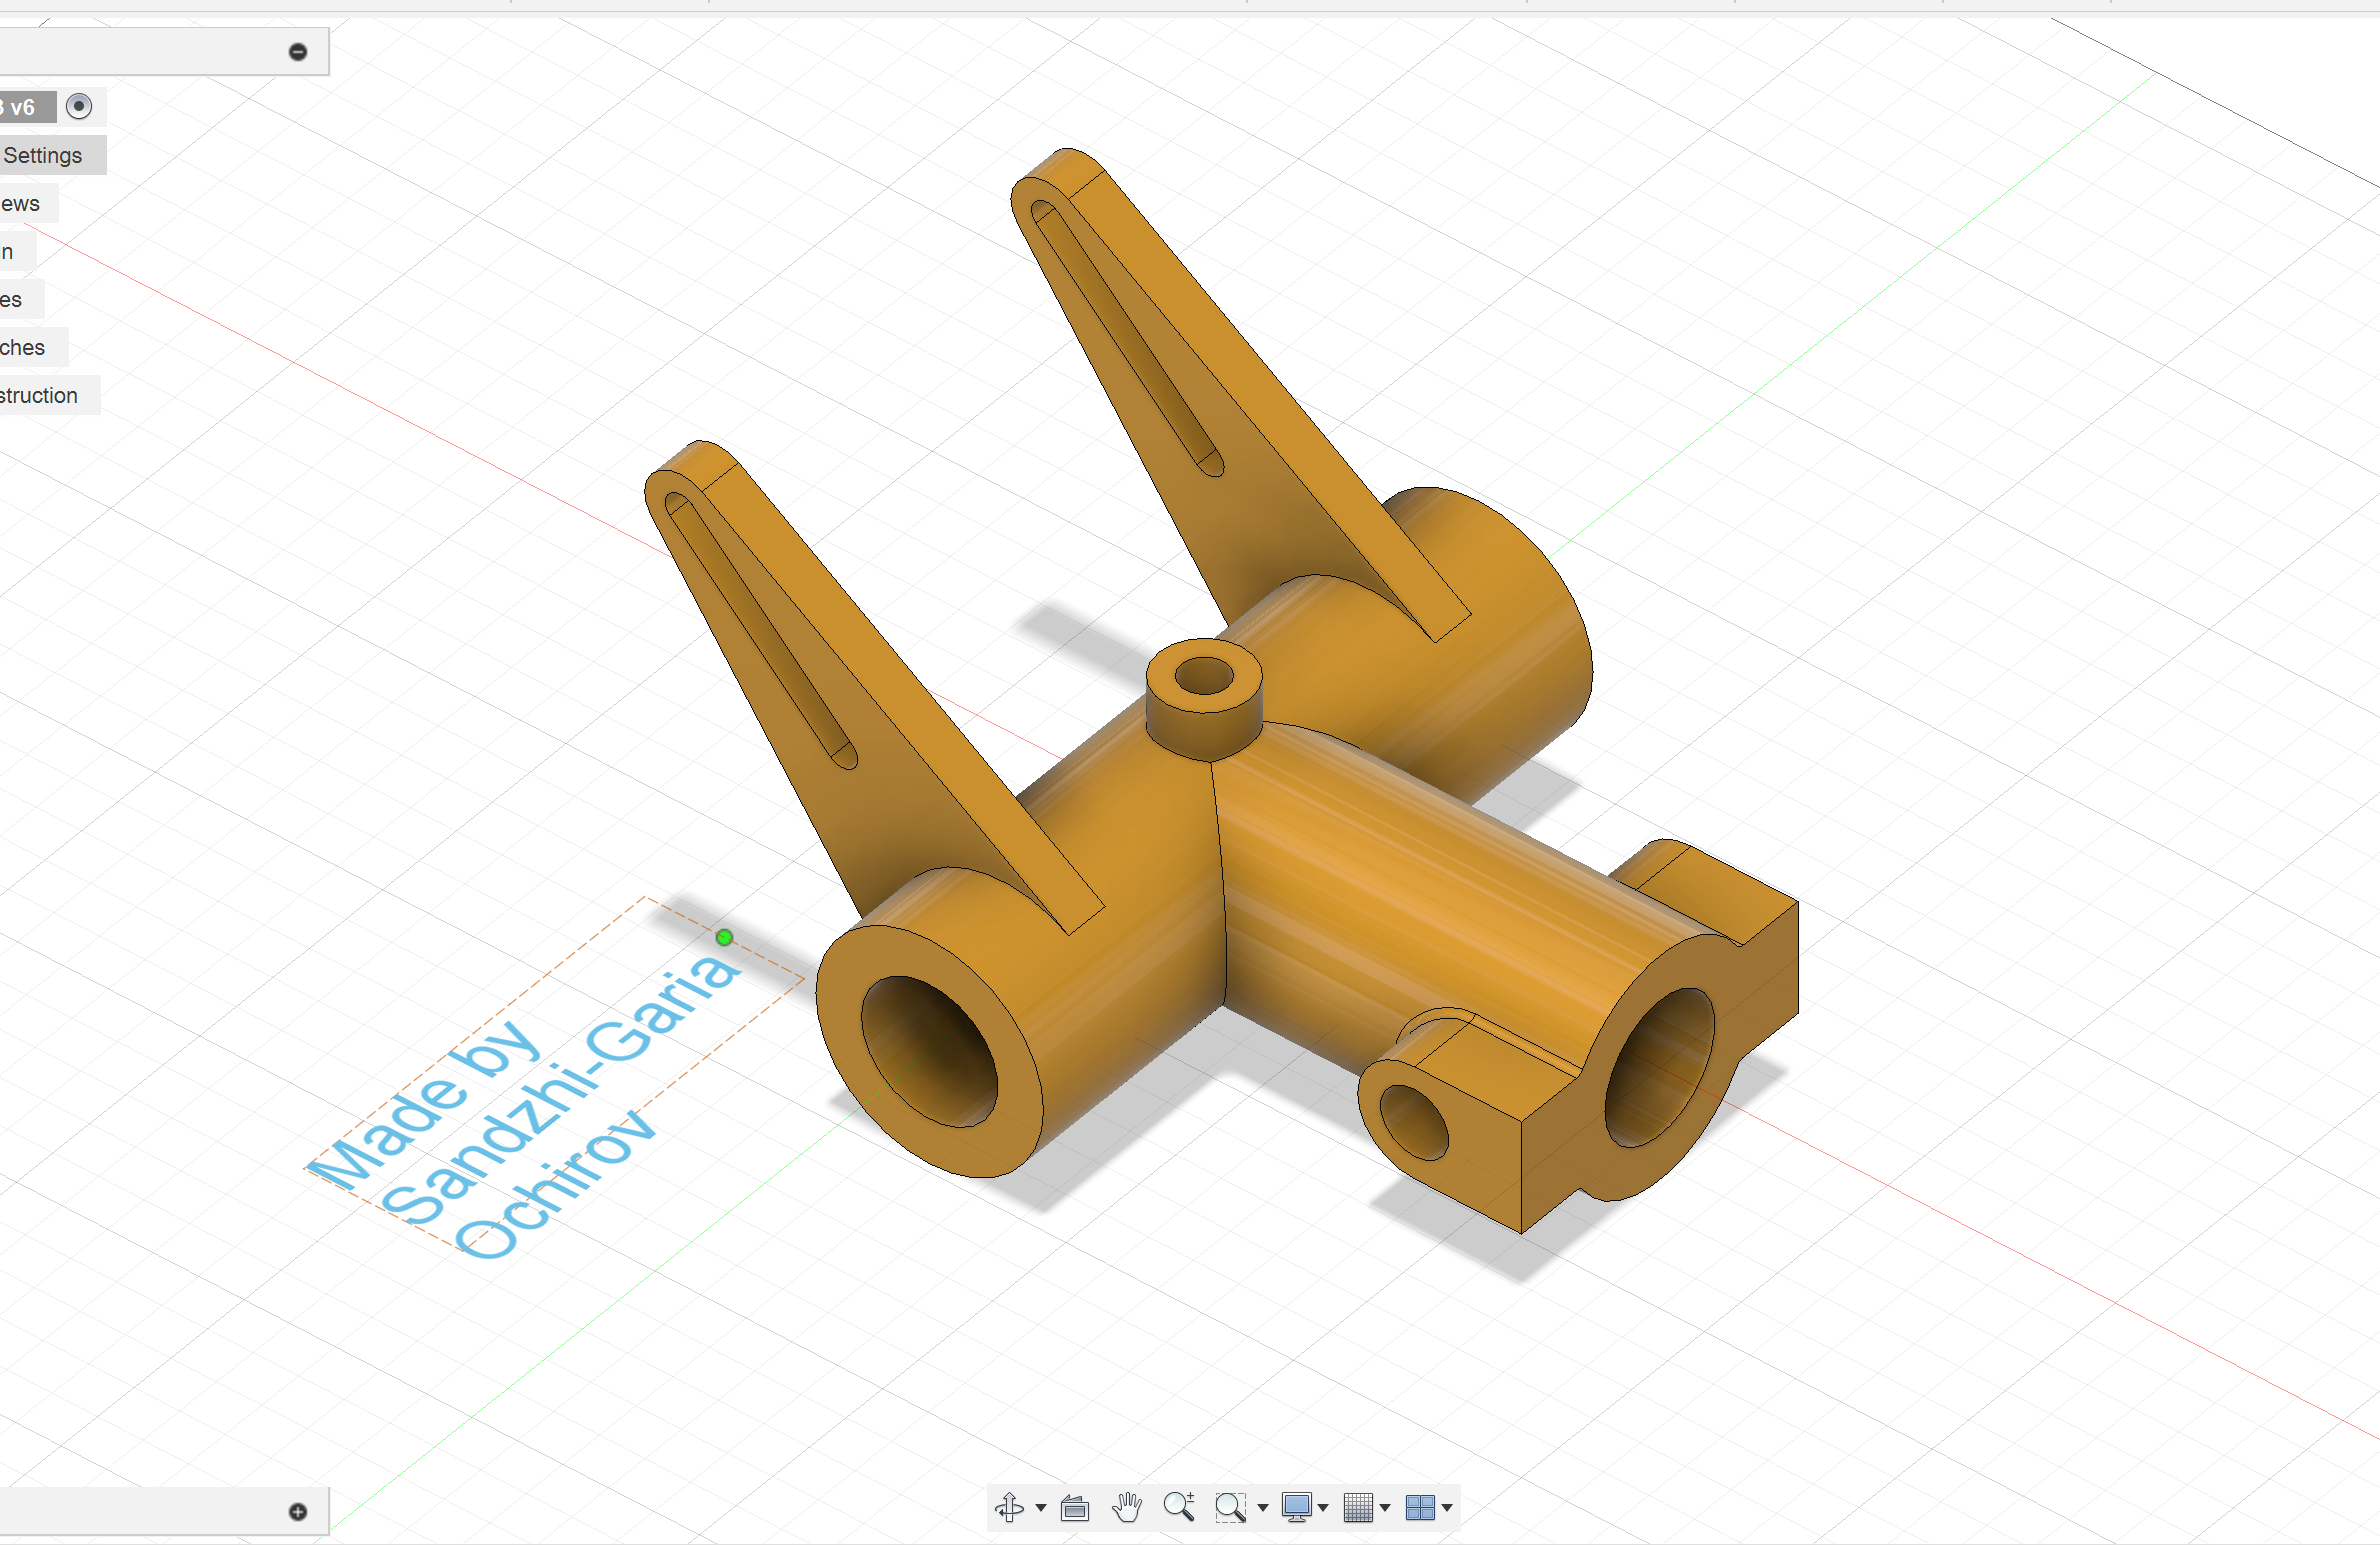Open the Orbit type dropdown arrow

1041,1507
